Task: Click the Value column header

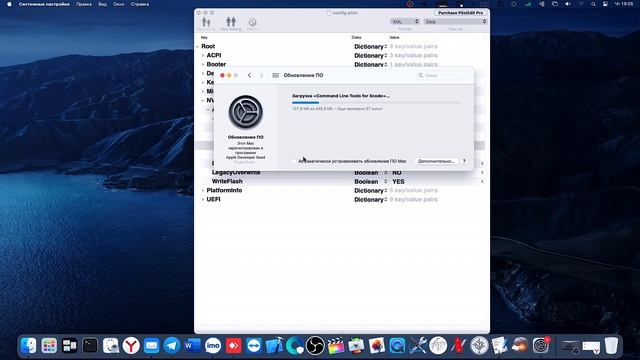Action: (x=394, y=38)
